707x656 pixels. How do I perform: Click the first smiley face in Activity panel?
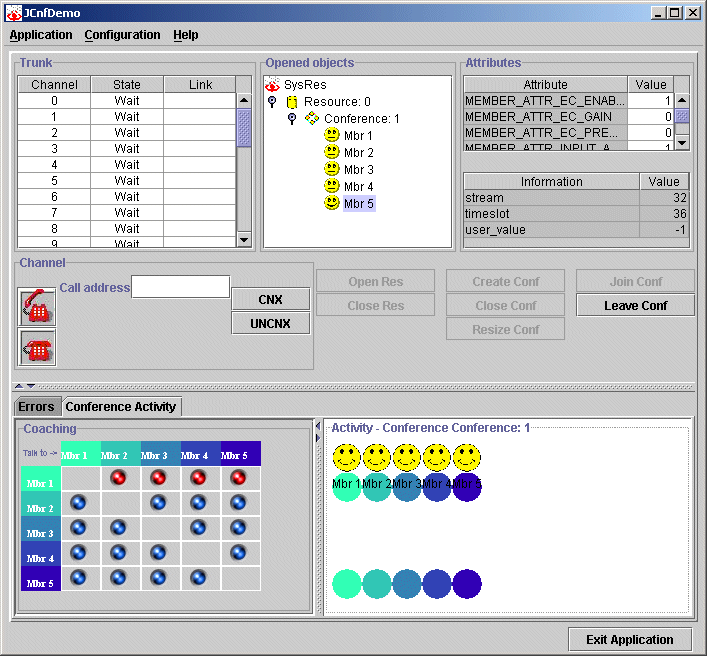(347, 458)
